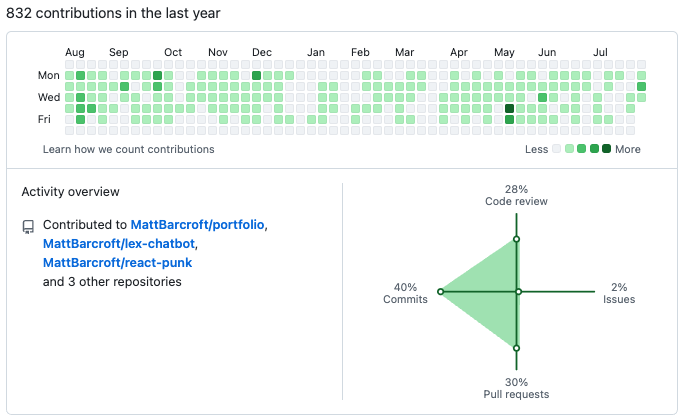Select the dark green Friday cell in May

click(509, 119)
